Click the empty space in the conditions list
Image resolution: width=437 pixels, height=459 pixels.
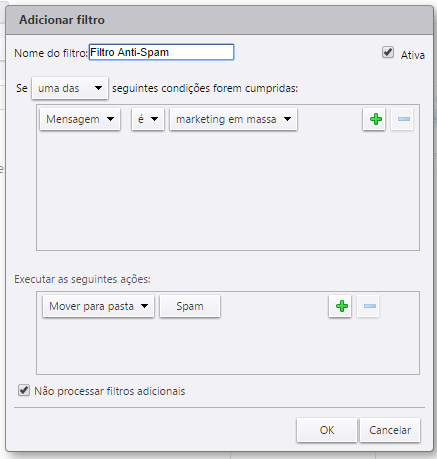pyautogui.click(x=228, y=190)
